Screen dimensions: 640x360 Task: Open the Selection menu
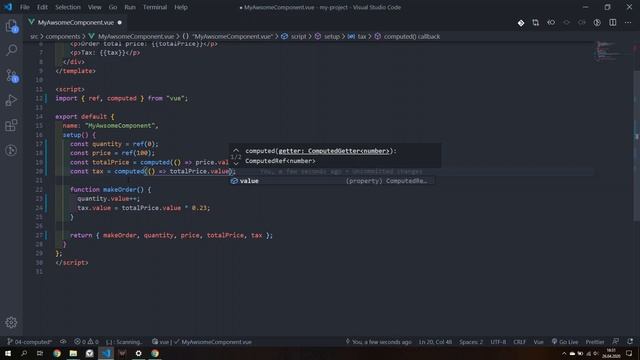pos(68,7)
